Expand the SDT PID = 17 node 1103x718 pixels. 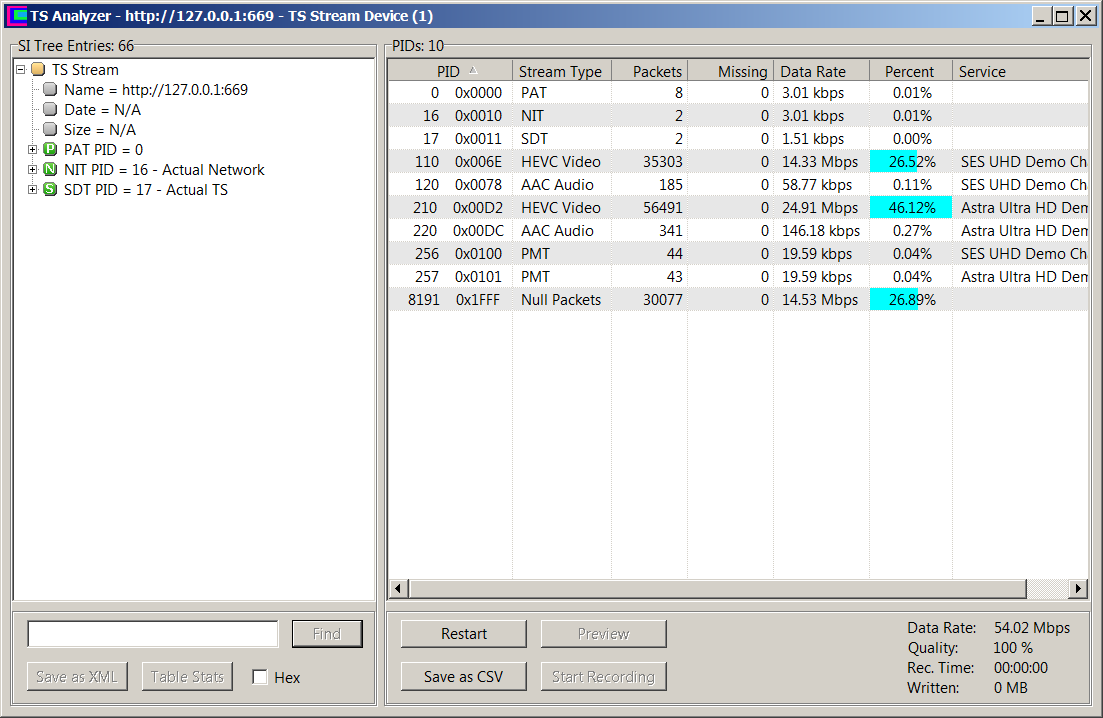[33, 190]
